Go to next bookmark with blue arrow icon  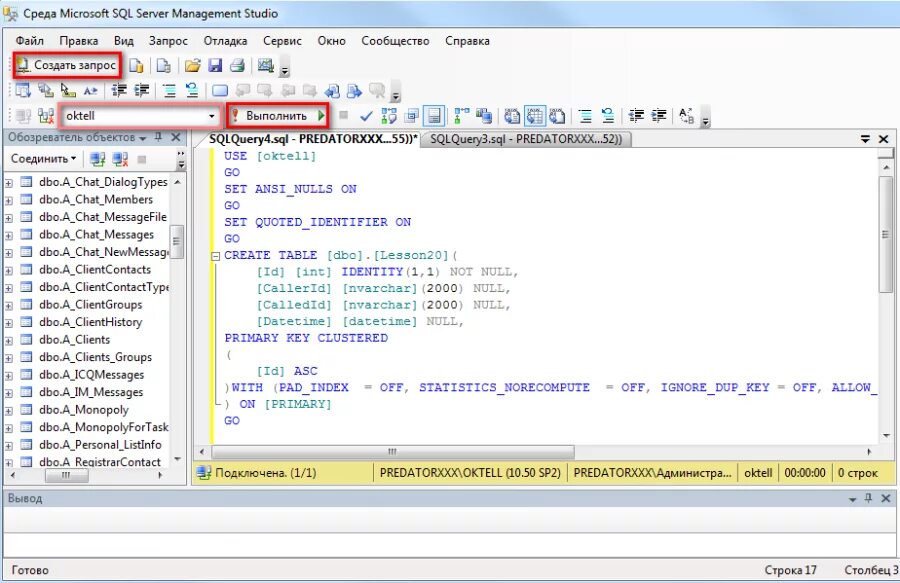coord(355,91)
